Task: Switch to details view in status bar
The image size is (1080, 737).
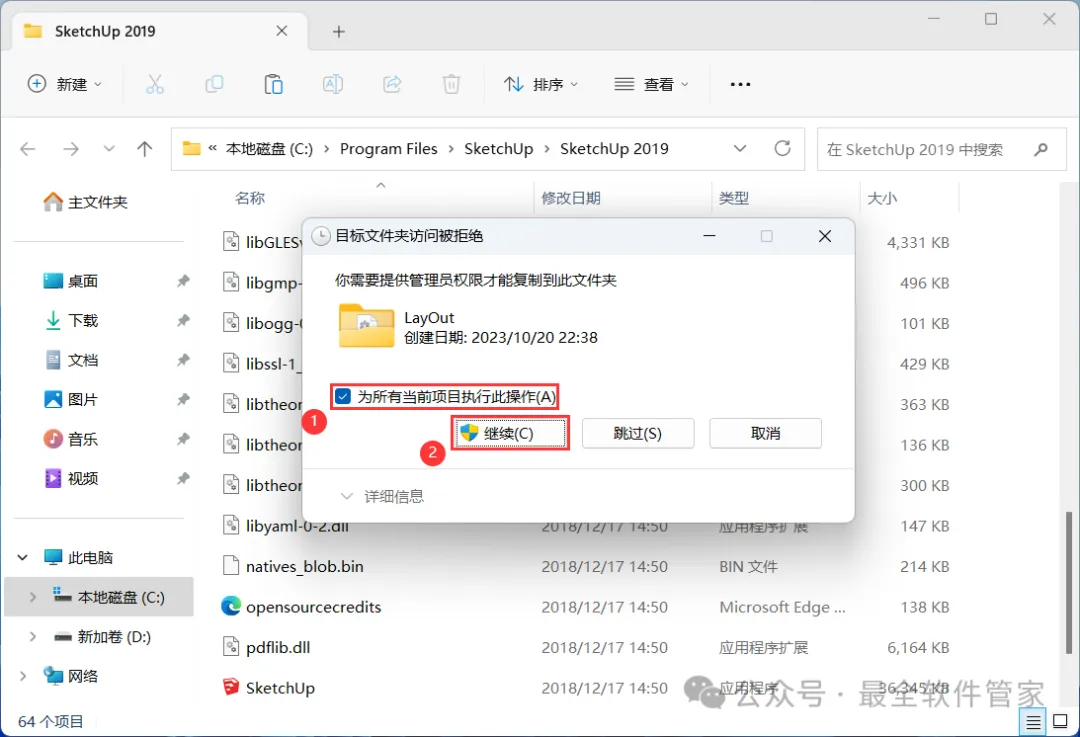Action: [x=1033, y=722]
